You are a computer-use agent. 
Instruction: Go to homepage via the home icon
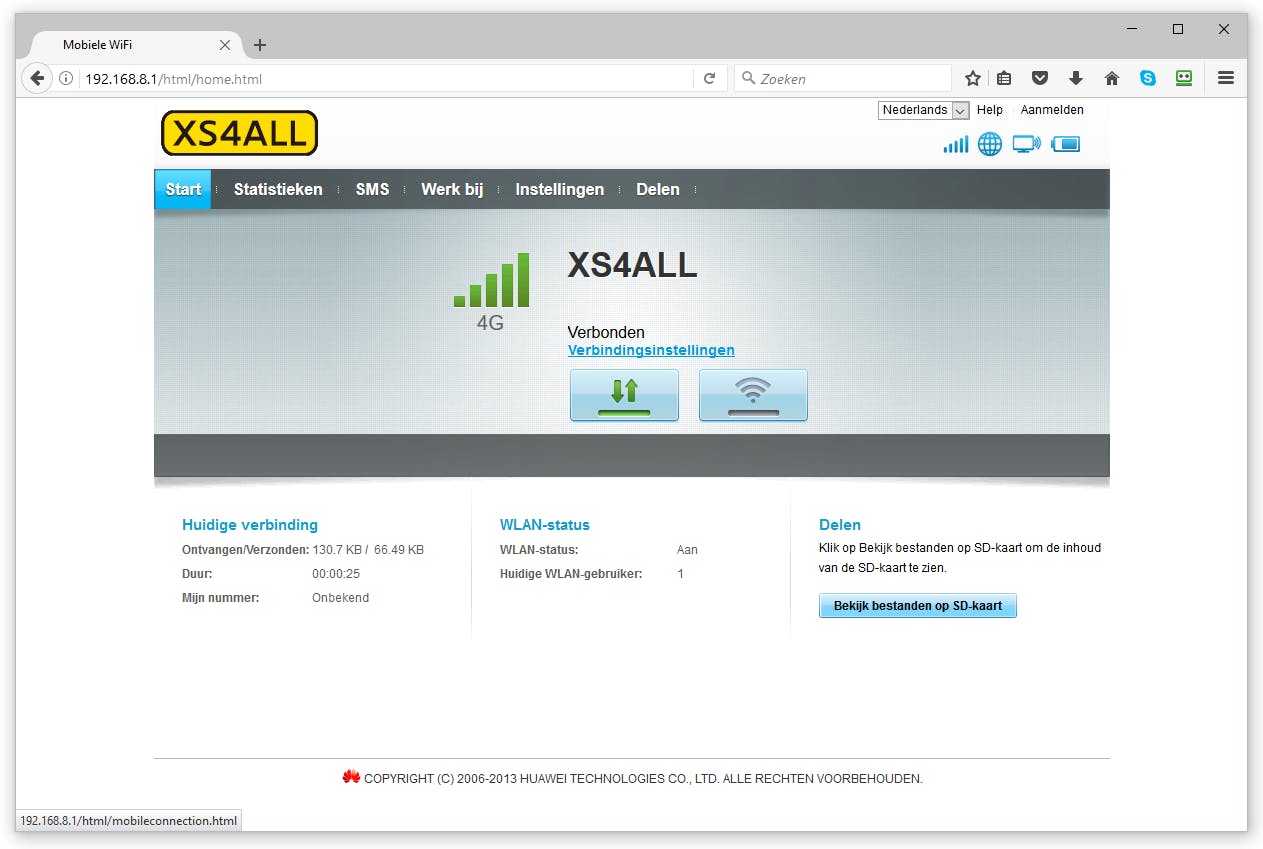coord(1112,77)
